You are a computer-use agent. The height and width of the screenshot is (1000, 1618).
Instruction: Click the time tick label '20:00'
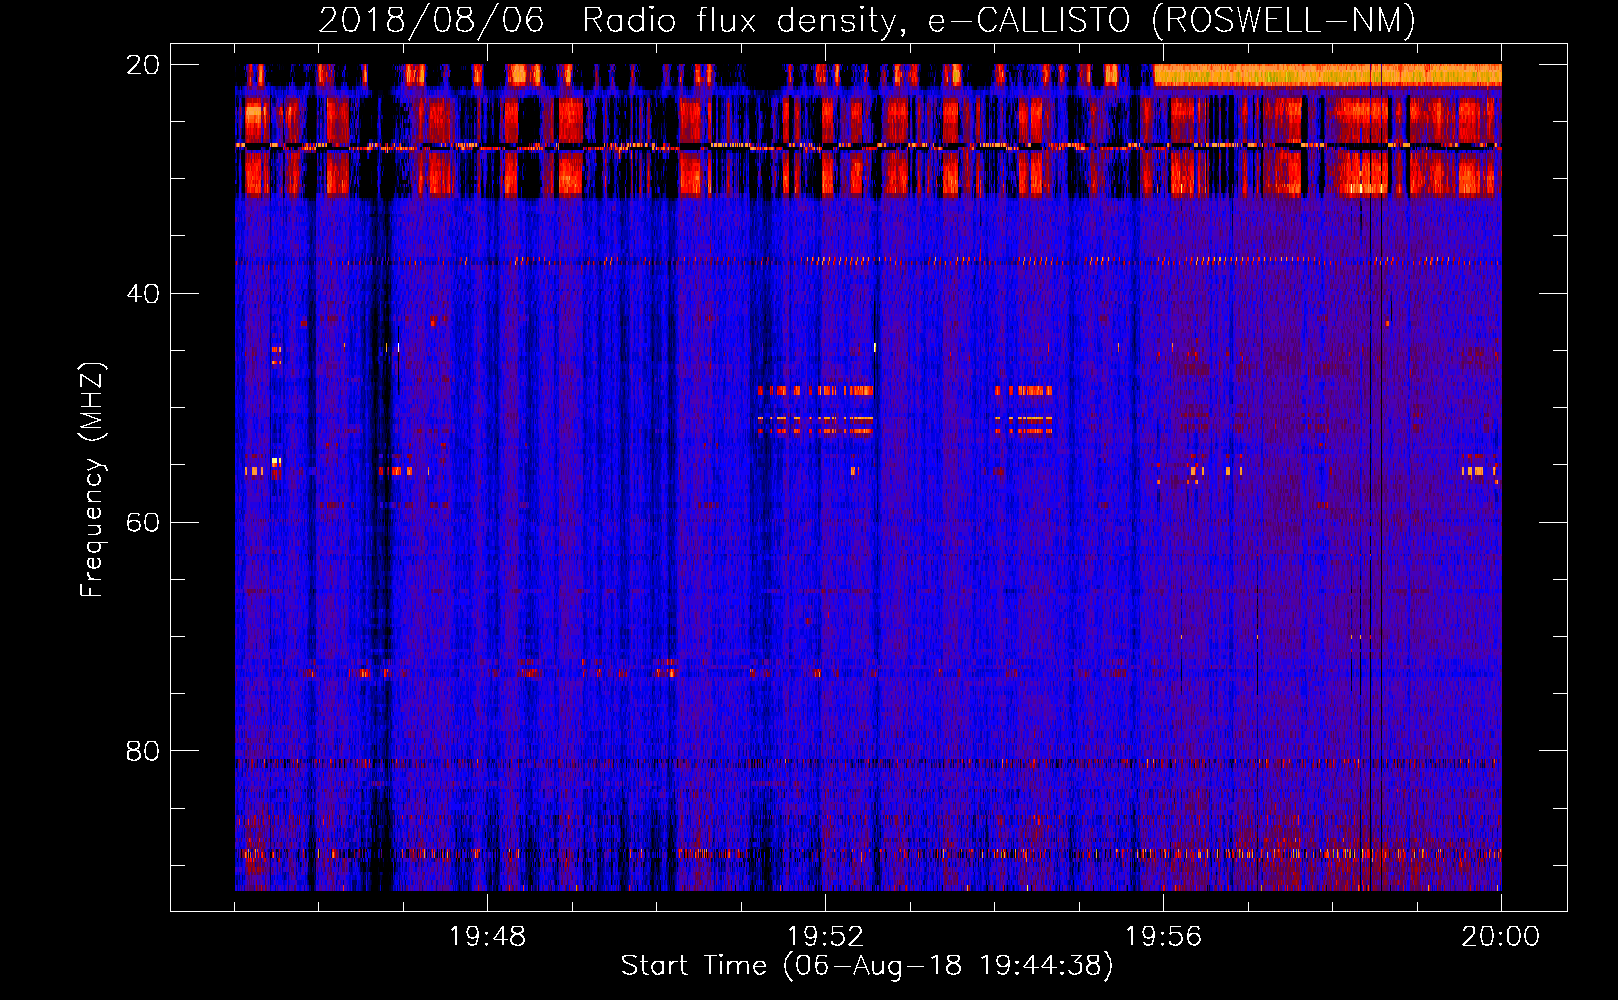coord(1501,936)
